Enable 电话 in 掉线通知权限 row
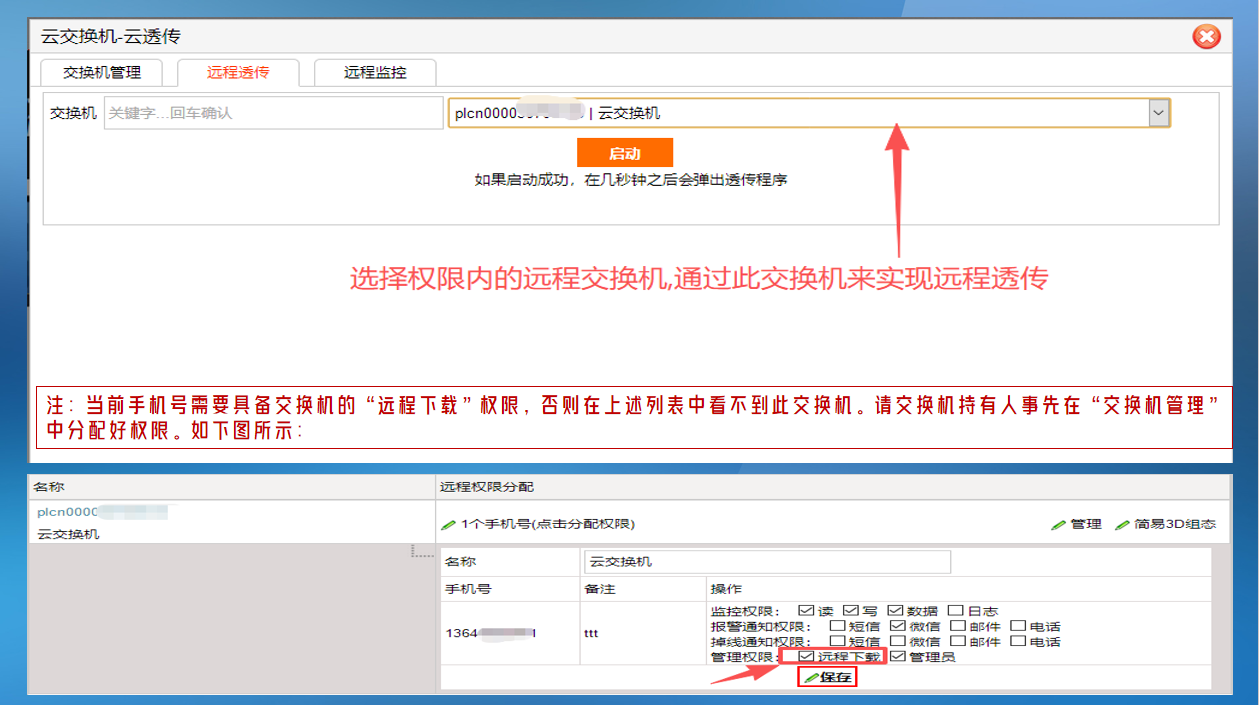The width and height of the screenshot is (1259, 705). click(x=1018, y=641)
